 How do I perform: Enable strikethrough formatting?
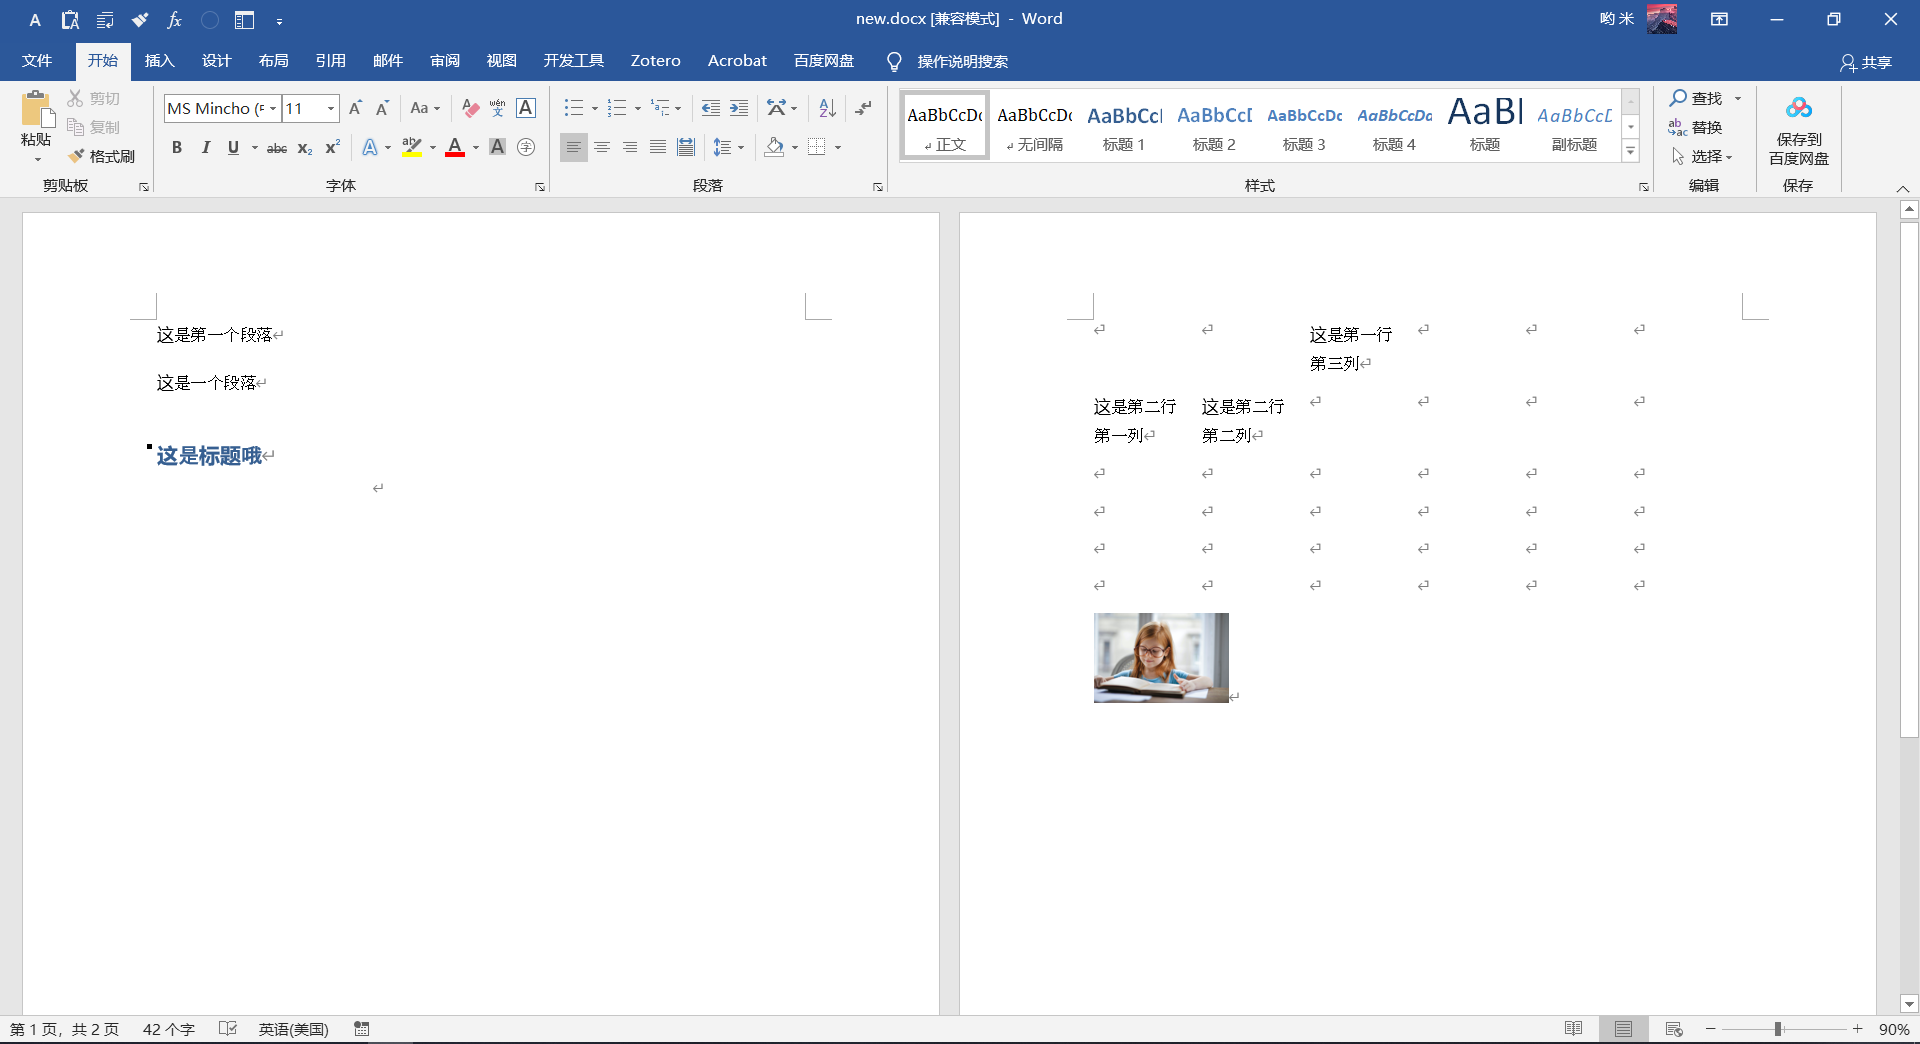[x=276, y=148]
